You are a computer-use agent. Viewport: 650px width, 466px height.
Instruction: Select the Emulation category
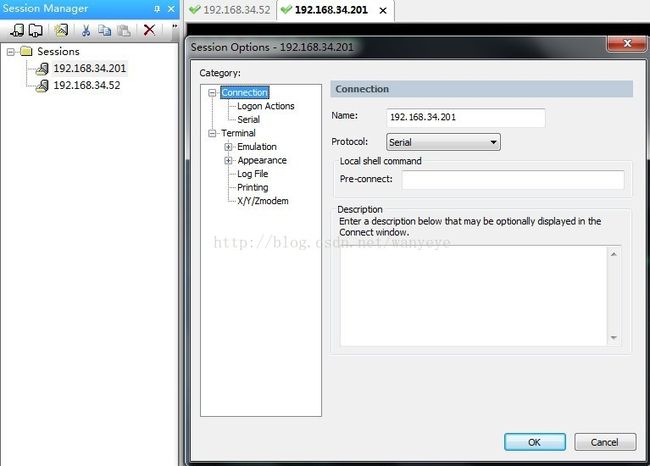(257, 147)
